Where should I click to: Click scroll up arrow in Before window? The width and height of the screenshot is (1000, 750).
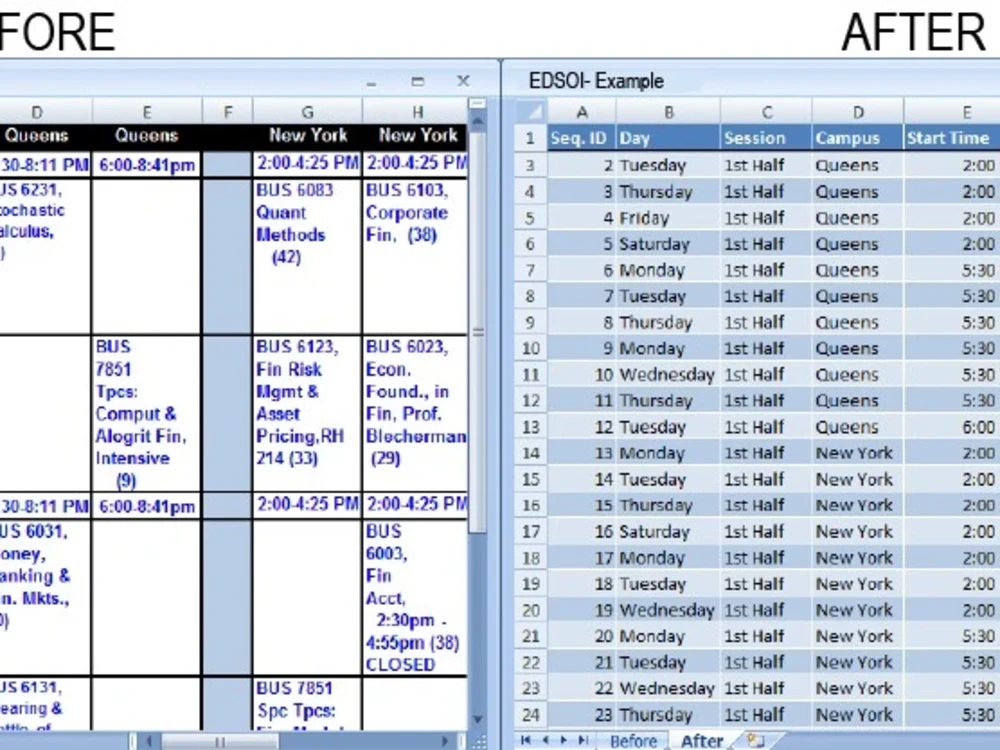(478, 119)
